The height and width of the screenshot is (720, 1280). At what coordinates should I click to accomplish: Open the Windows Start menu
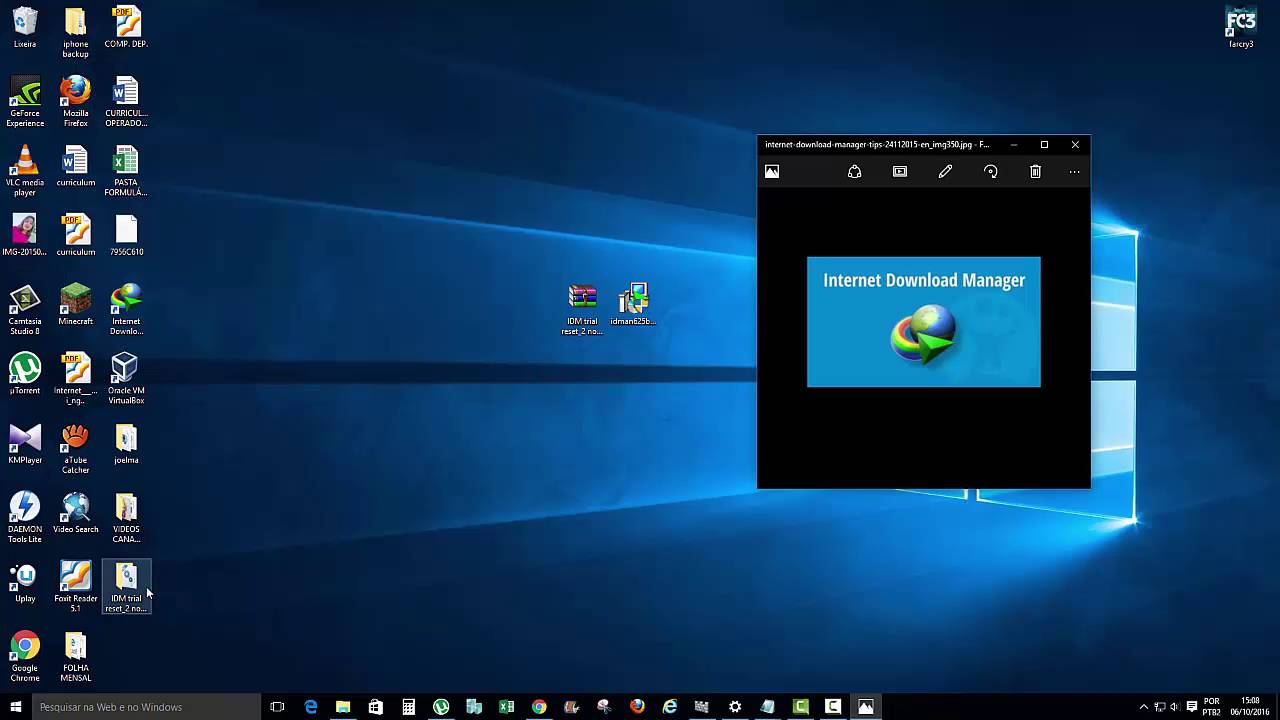[x=15, y=707]
